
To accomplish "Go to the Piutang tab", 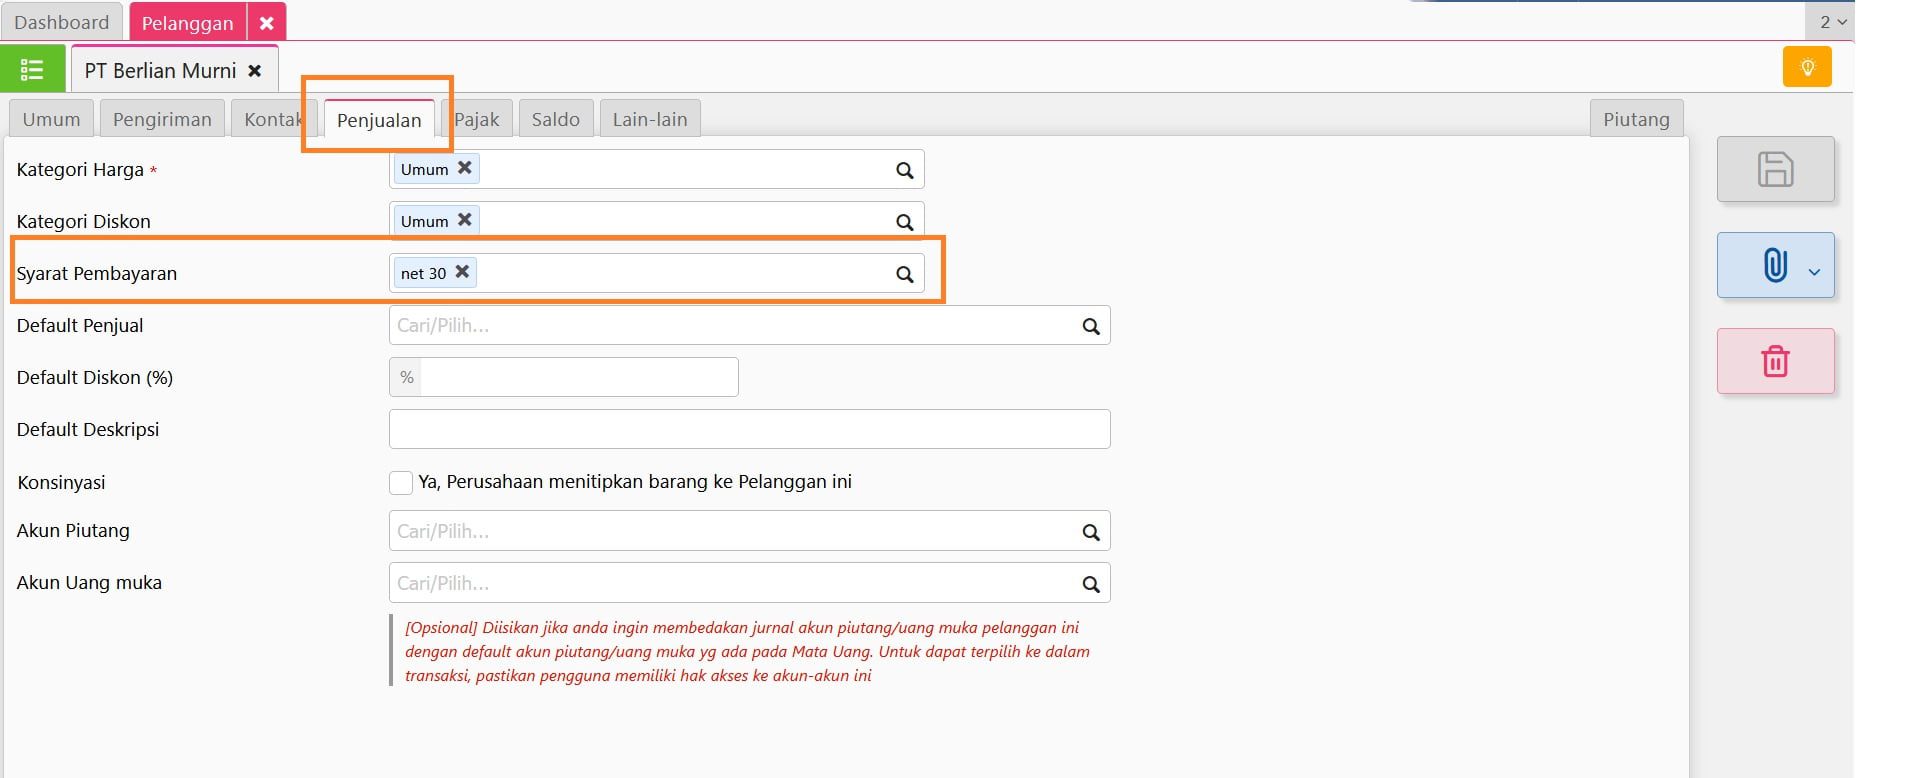I will [1635, 119].
